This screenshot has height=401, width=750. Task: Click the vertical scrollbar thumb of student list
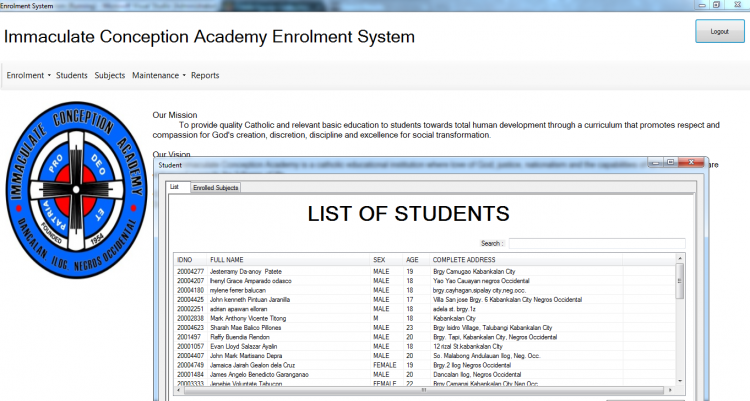(x=680, y=281)
